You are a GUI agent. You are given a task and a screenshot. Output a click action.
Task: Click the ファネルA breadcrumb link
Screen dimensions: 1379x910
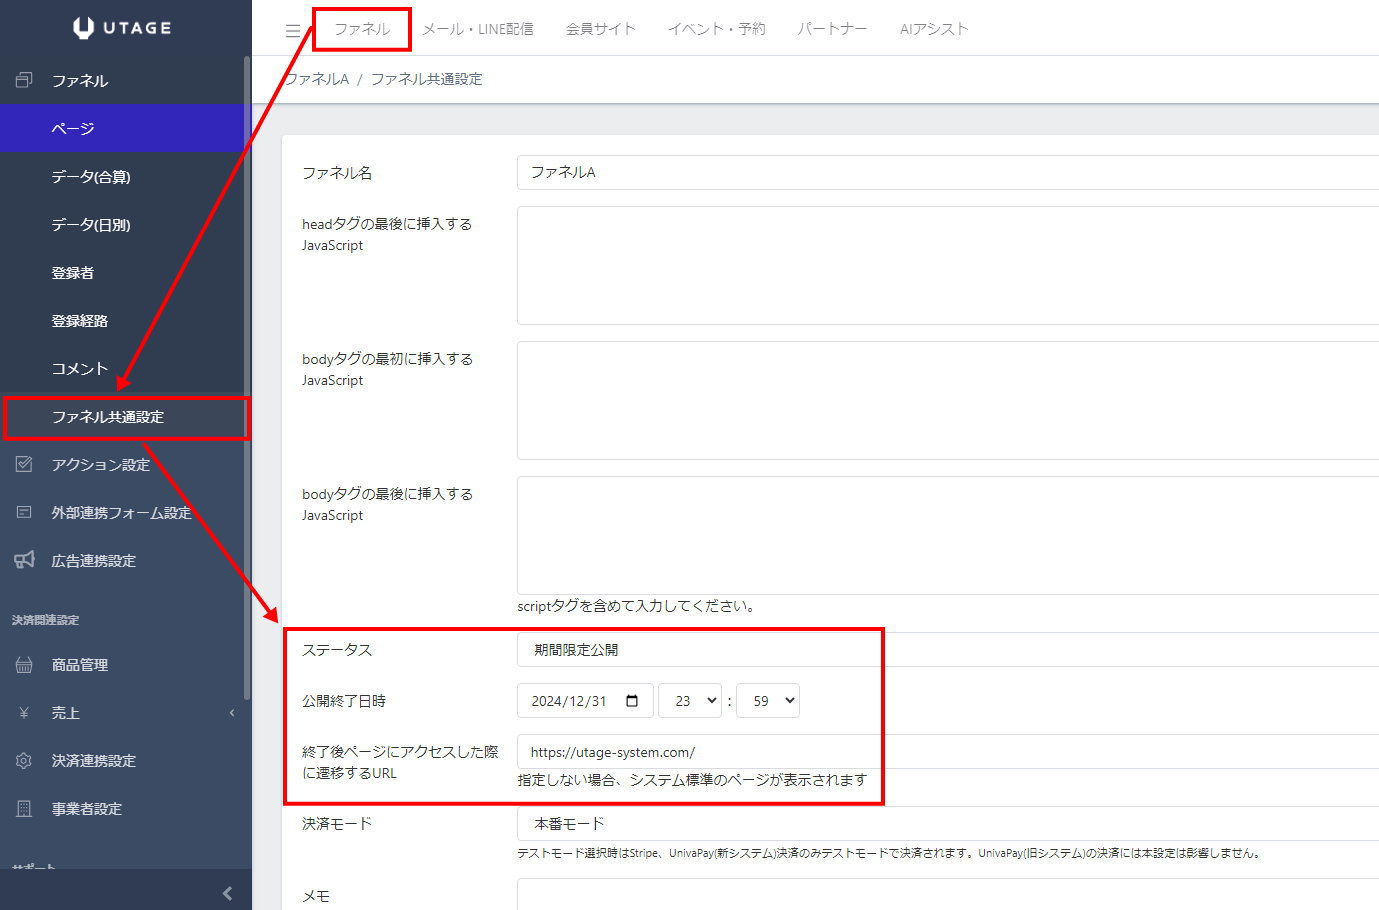tap(315, 77)
